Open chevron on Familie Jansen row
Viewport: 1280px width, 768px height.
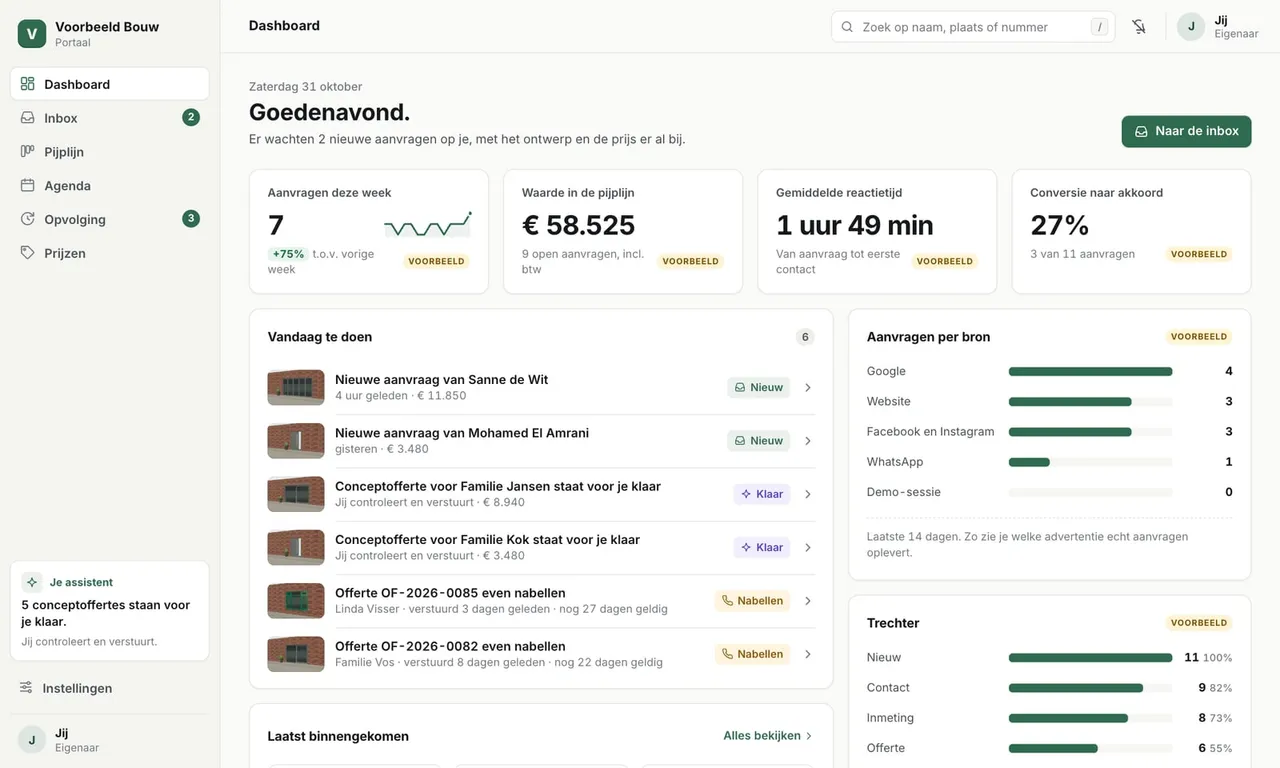808,494
